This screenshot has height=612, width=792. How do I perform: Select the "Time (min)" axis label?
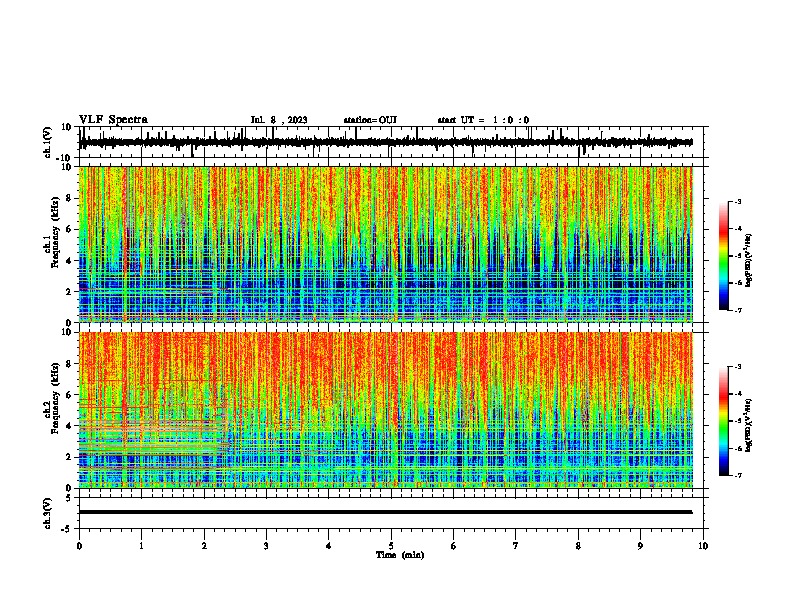click(400, 555)
